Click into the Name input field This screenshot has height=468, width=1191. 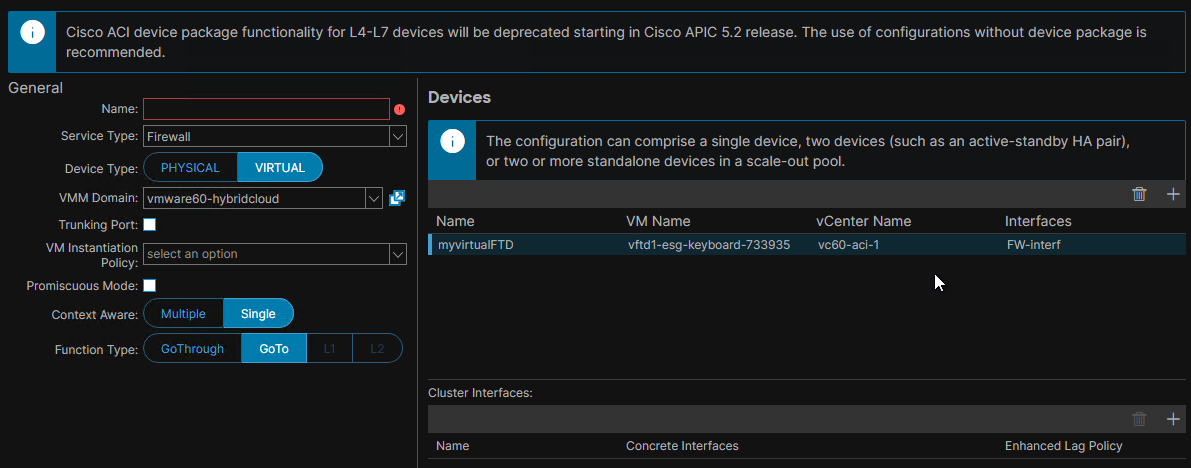point(267,109)
